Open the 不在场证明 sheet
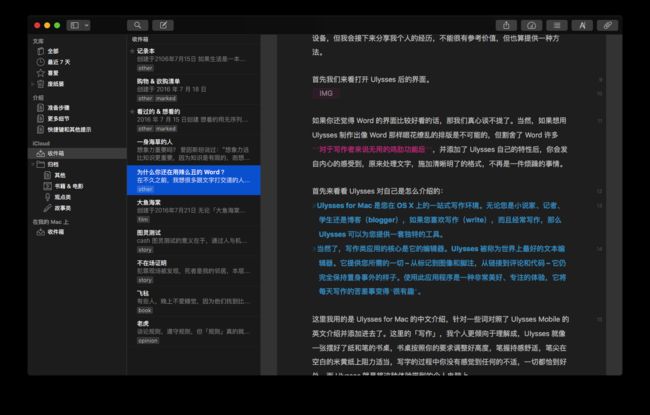 pyautogui.click(x=194, y=271)
